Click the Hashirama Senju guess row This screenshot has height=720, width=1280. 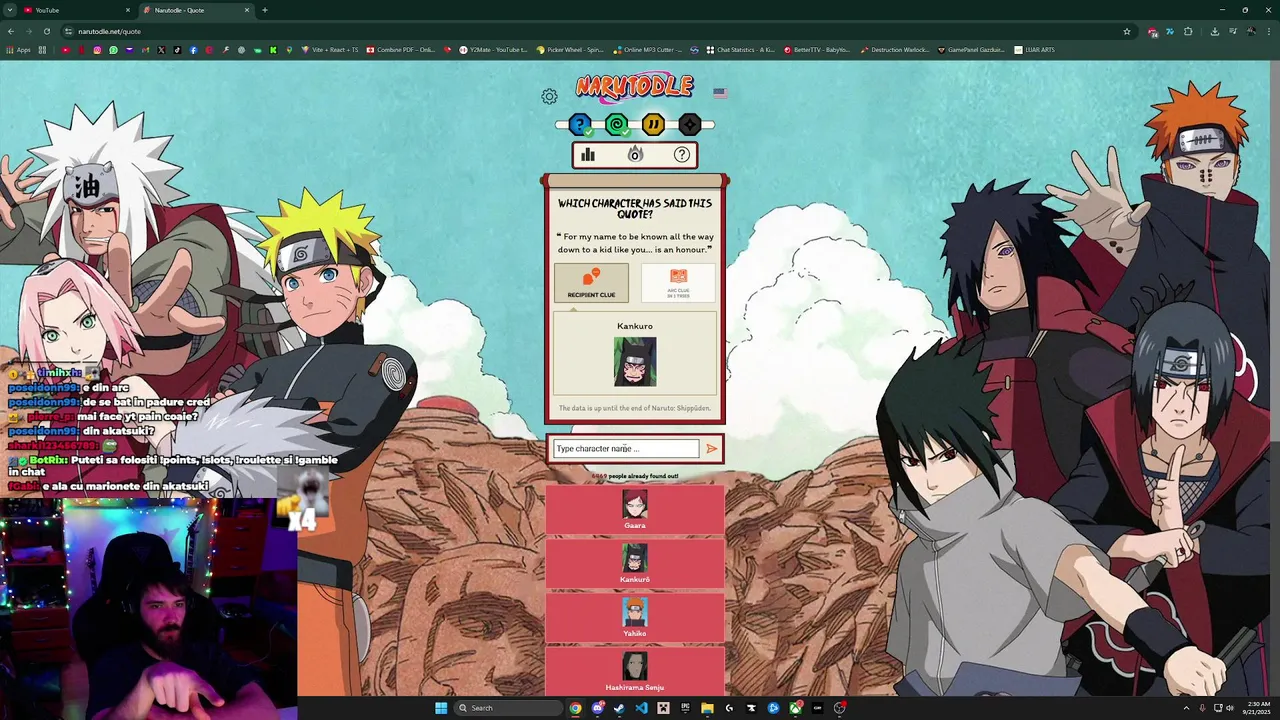(635, 671)
